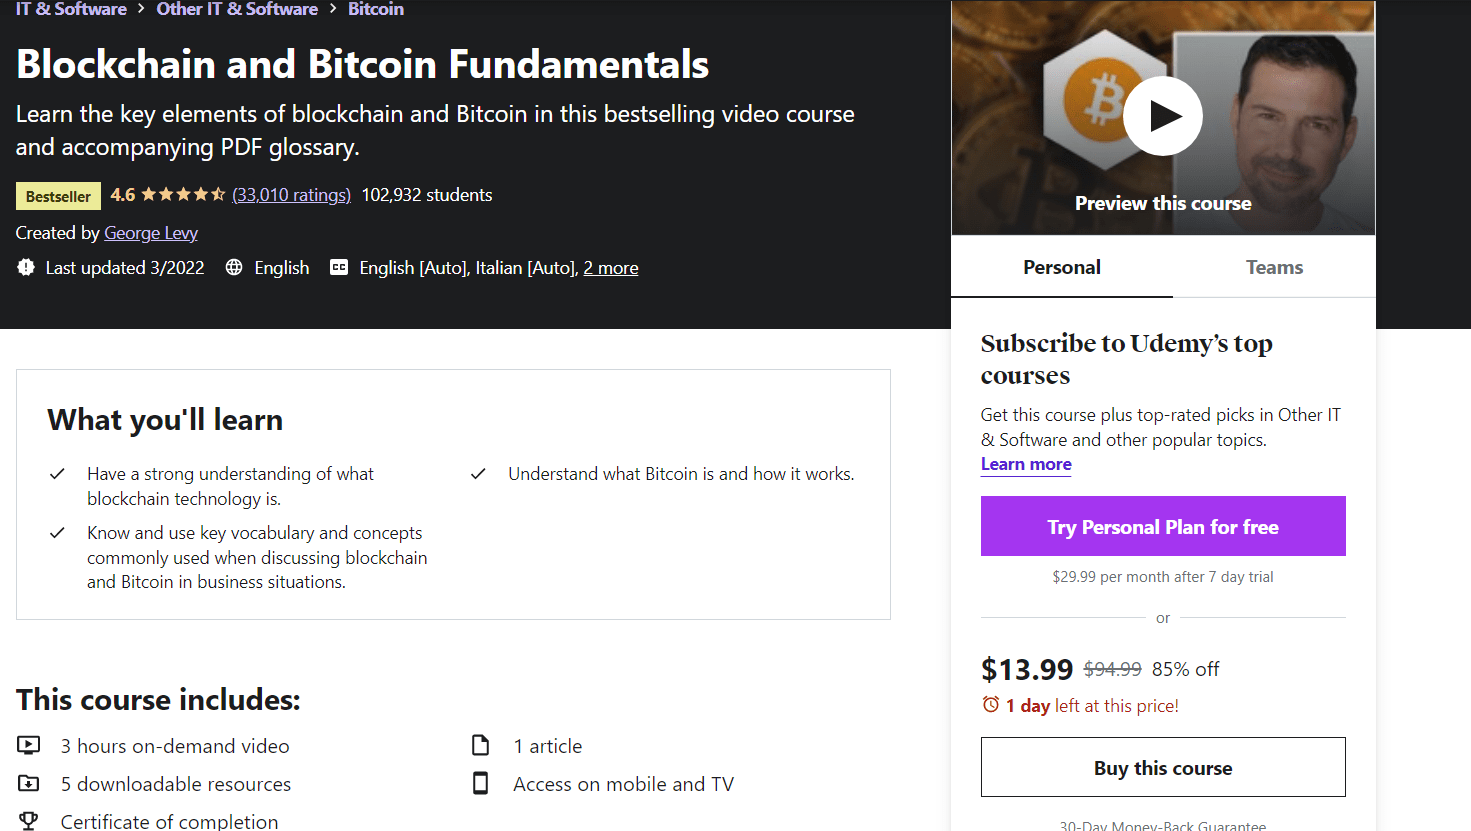Click the certificate of completion trophy icon
This screenshot has height=831, width=1471.
tap(28, 820)
